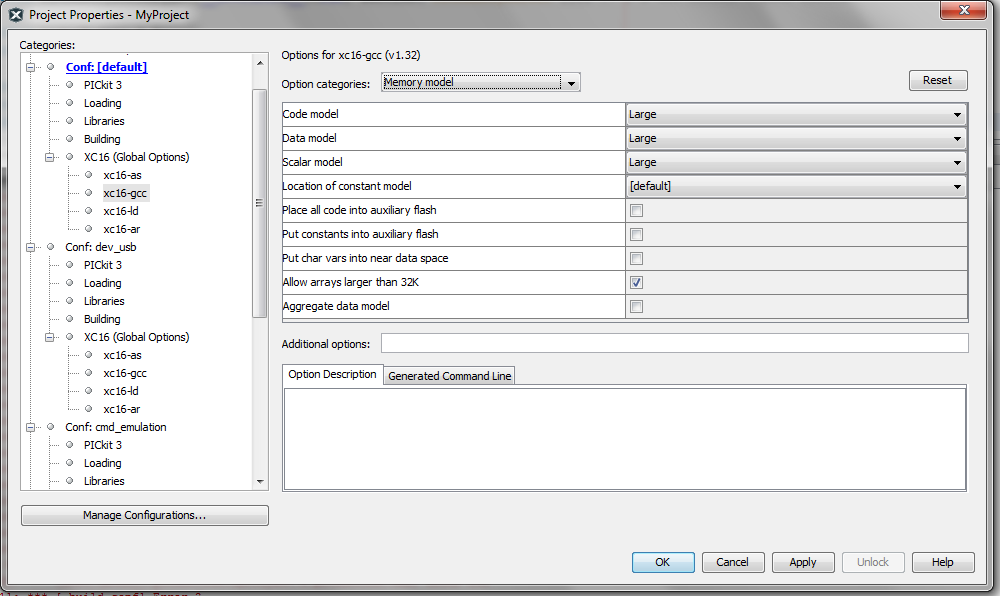This screenshot has width=1000, height=596.
Task: Uncheck Allow arrays larger than 32K
Action: point(636,282)
